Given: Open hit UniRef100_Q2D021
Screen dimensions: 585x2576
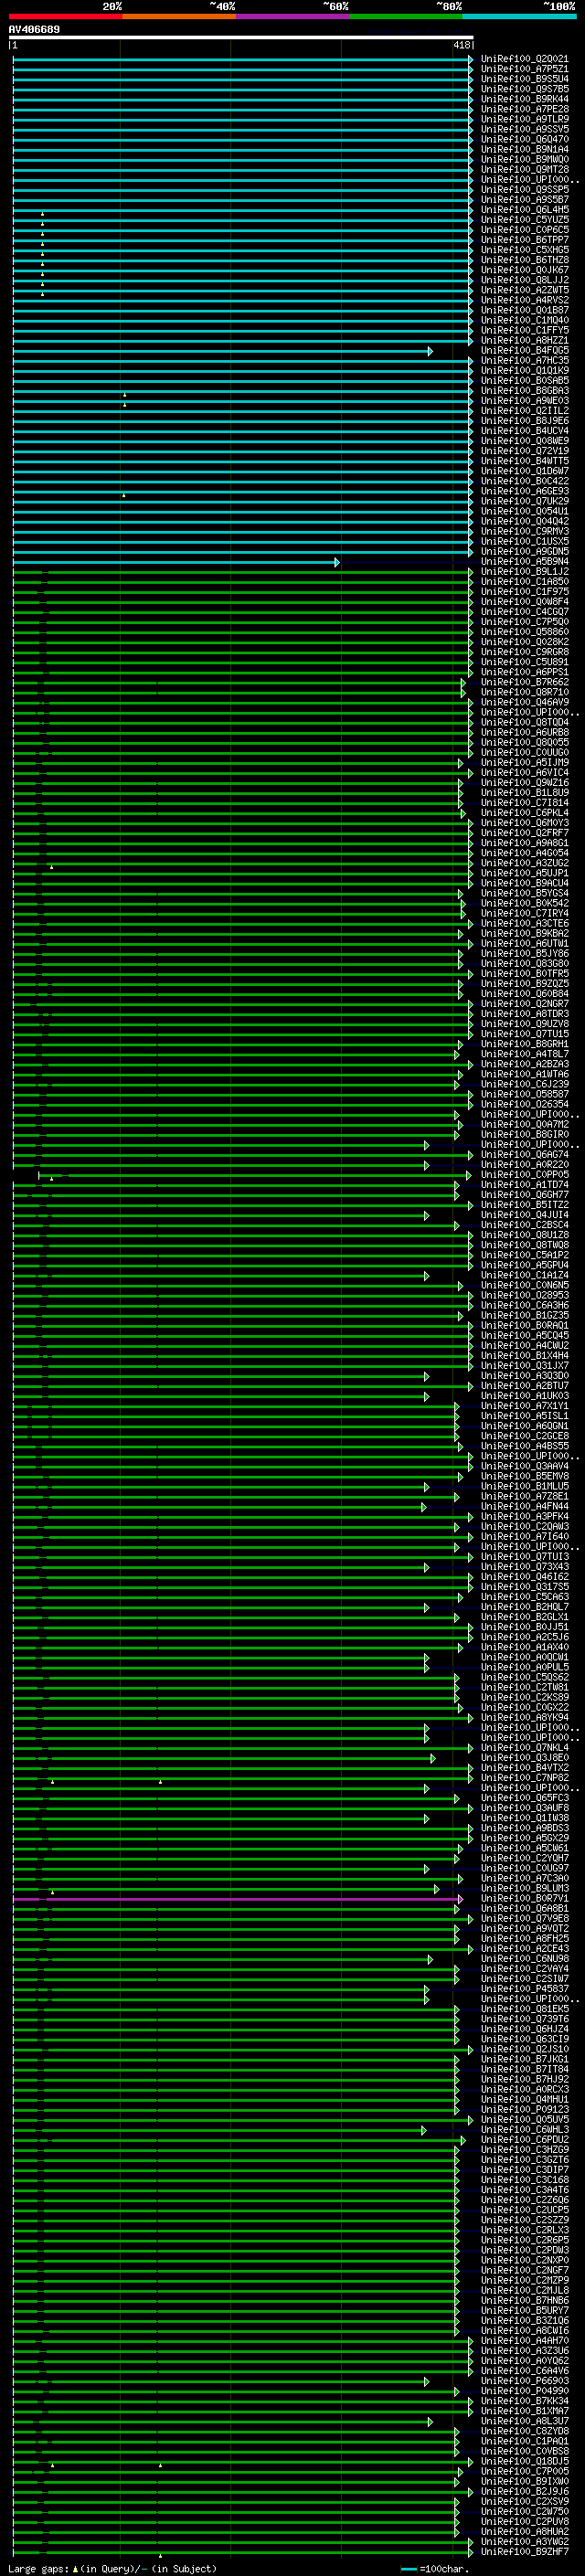Looking at the screenshot, I should point(524,59).
